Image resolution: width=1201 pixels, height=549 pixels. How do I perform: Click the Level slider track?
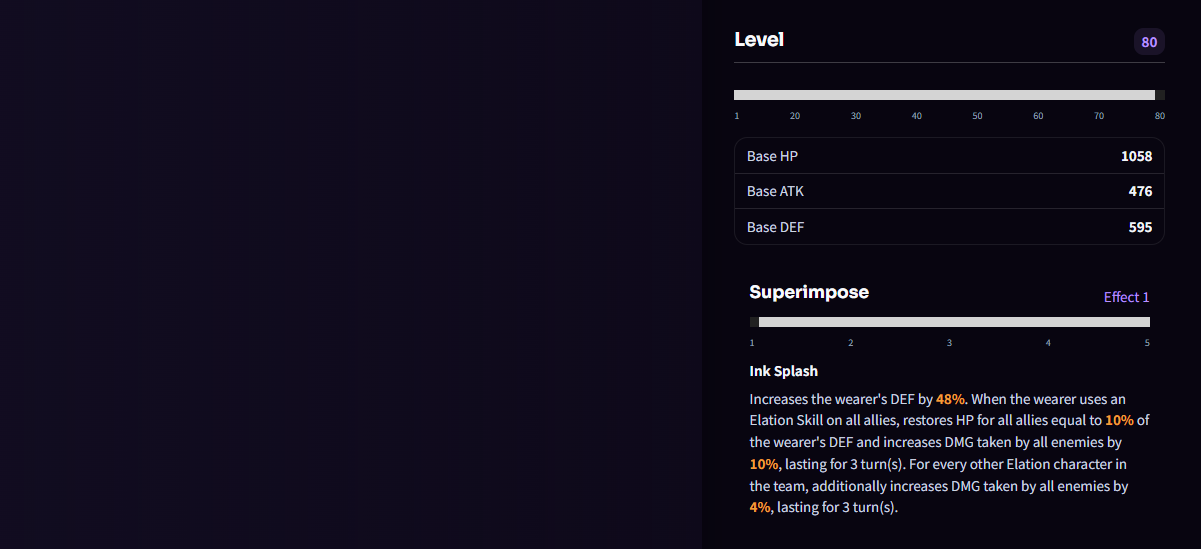(949, 95)
